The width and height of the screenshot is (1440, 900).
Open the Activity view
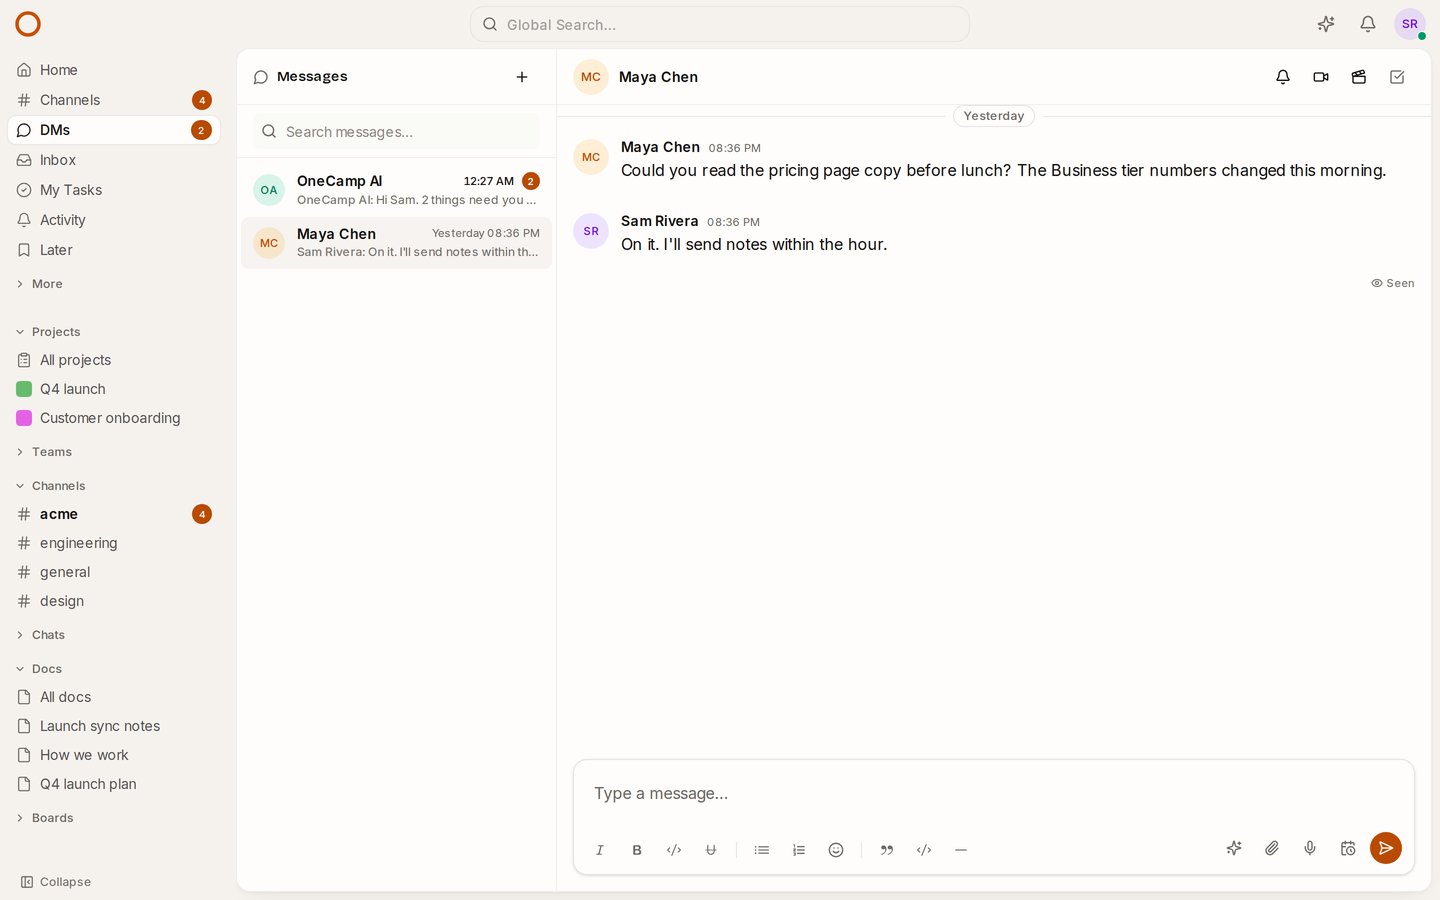(x=114, y=220)
